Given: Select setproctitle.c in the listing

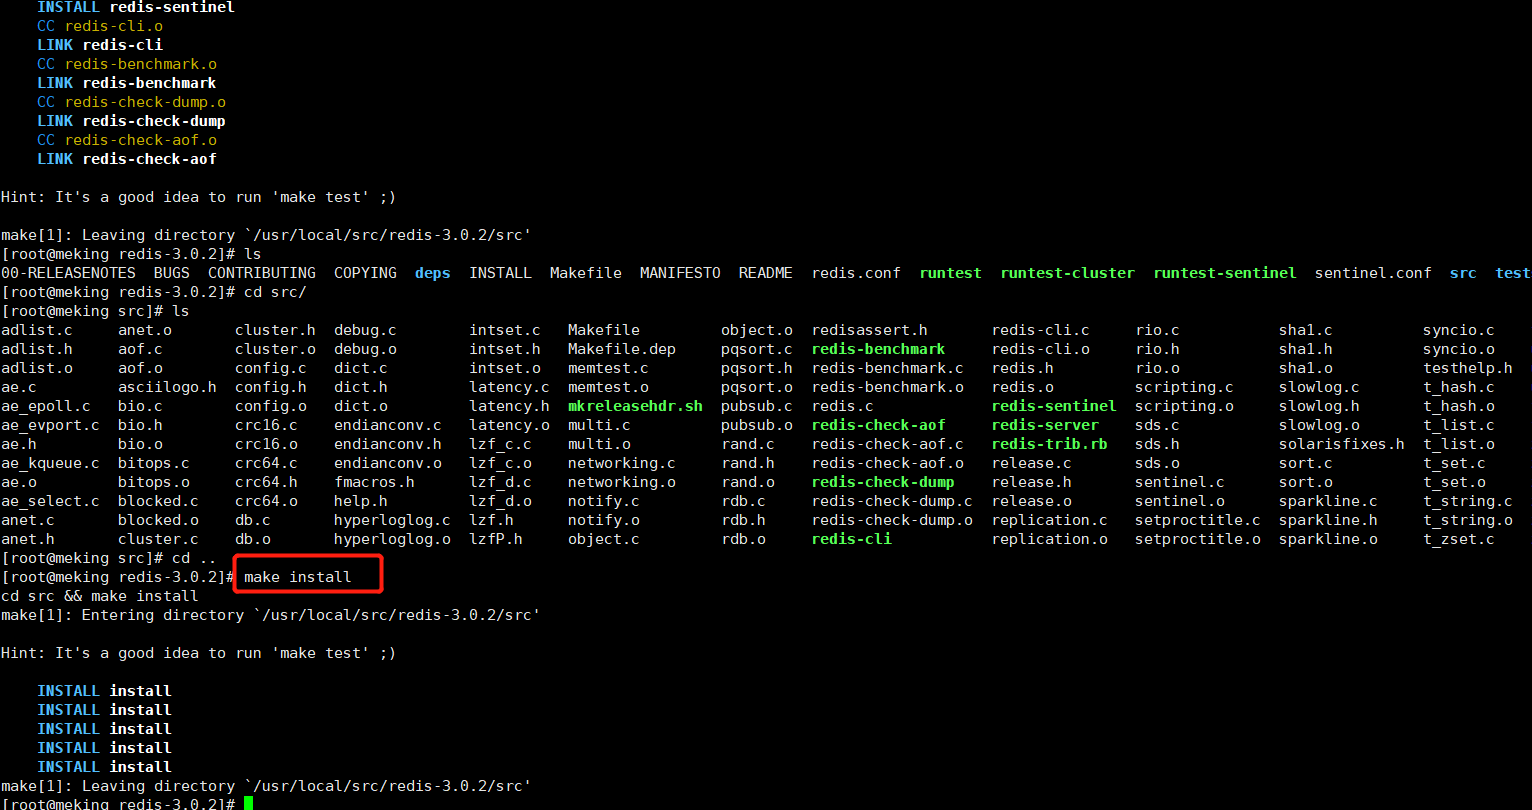Looking at the screenshot, I should [1197, 520].
